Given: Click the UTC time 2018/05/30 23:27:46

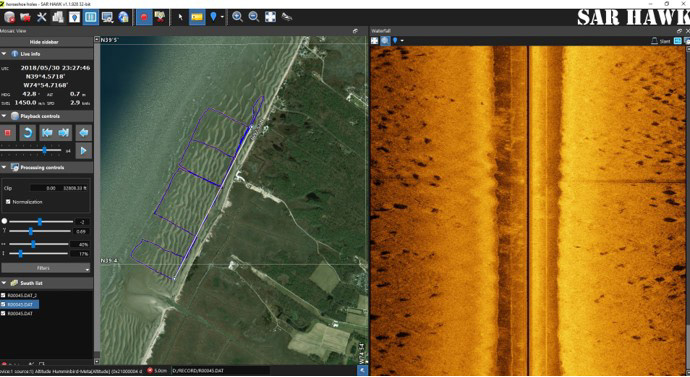Looking at the screenshot, I should 55,68.
